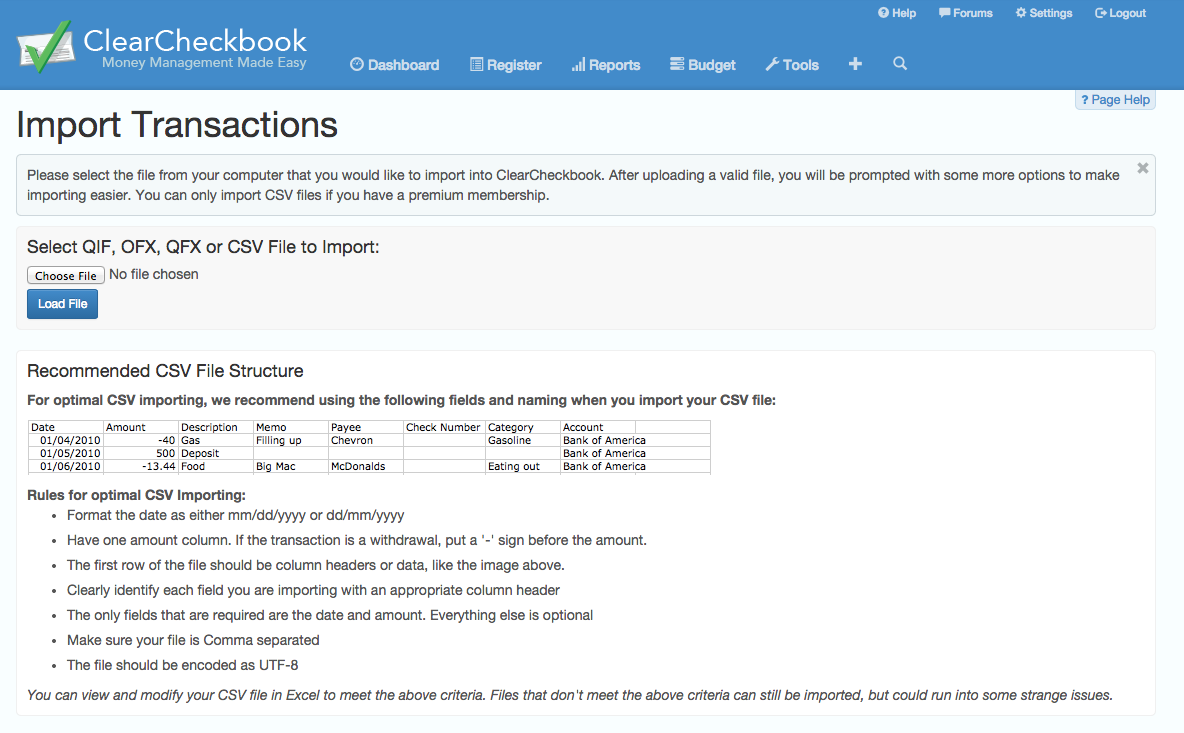Click the plus icon in navigation bar
Screen dimensions: 1184x733
(x=855, y=64)
